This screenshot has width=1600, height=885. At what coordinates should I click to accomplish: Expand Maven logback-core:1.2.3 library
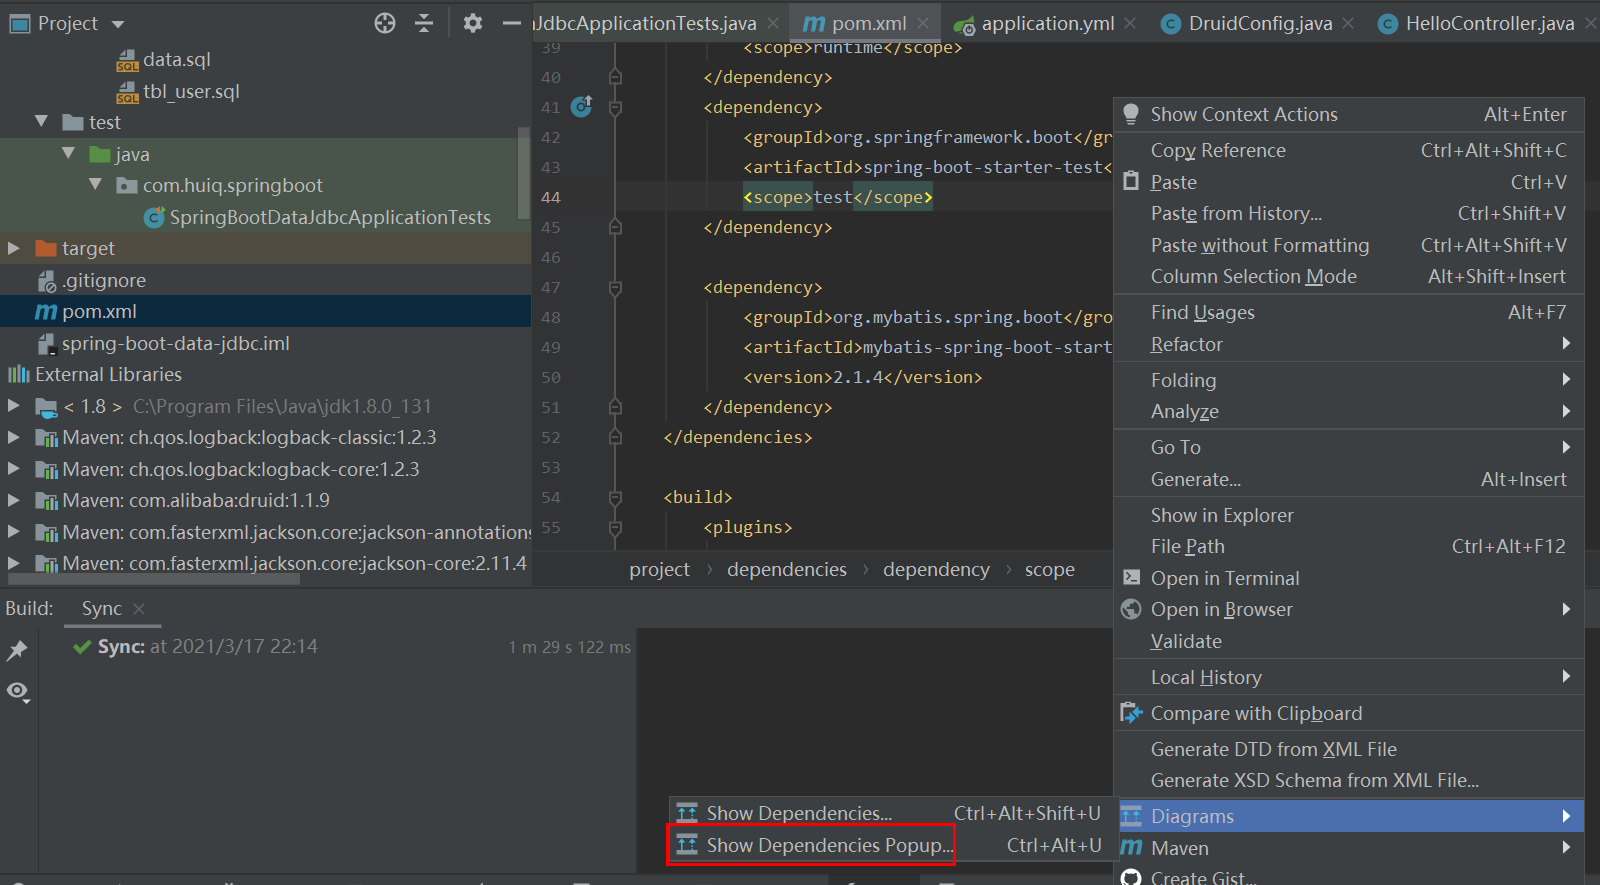pos(14,469)
